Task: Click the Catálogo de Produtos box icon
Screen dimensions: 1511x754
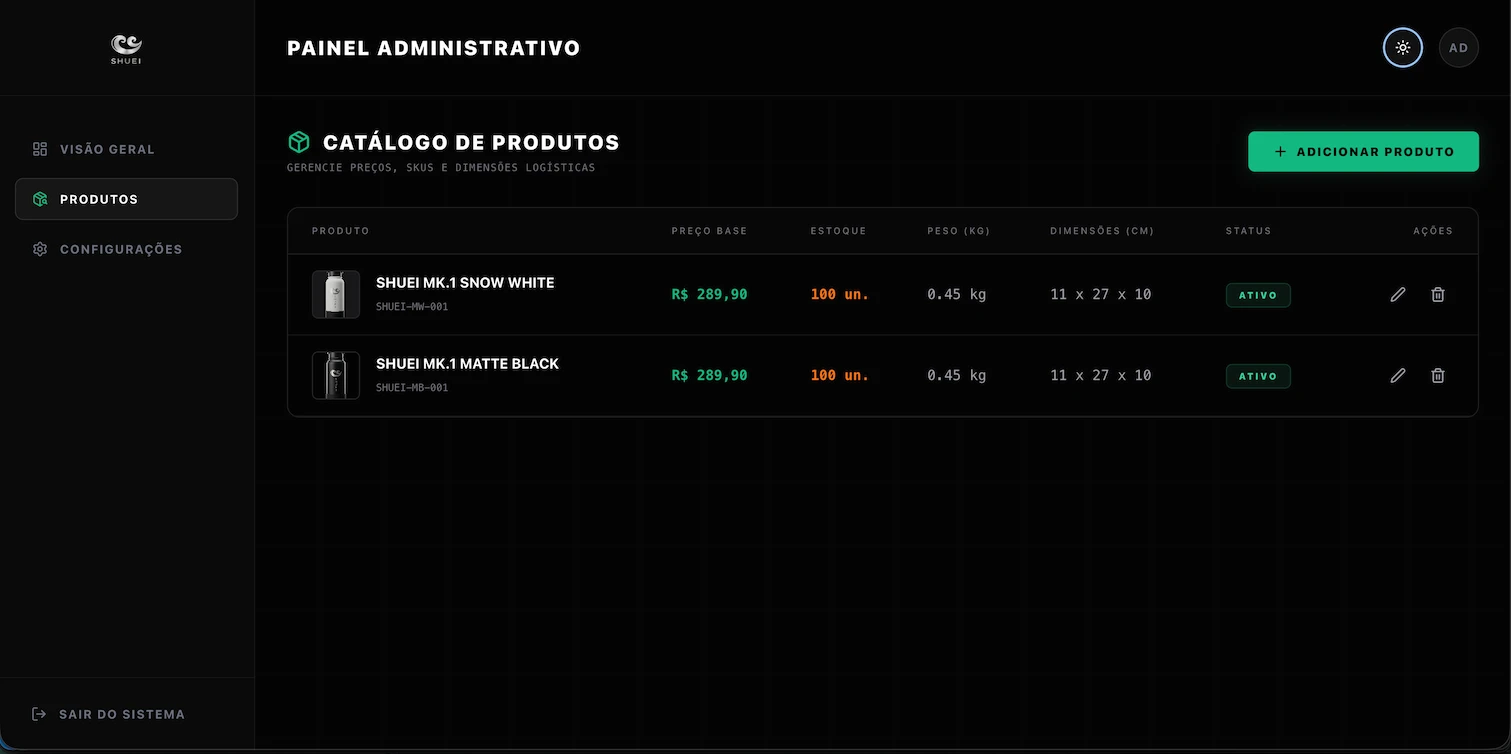Action: [299, 142]
